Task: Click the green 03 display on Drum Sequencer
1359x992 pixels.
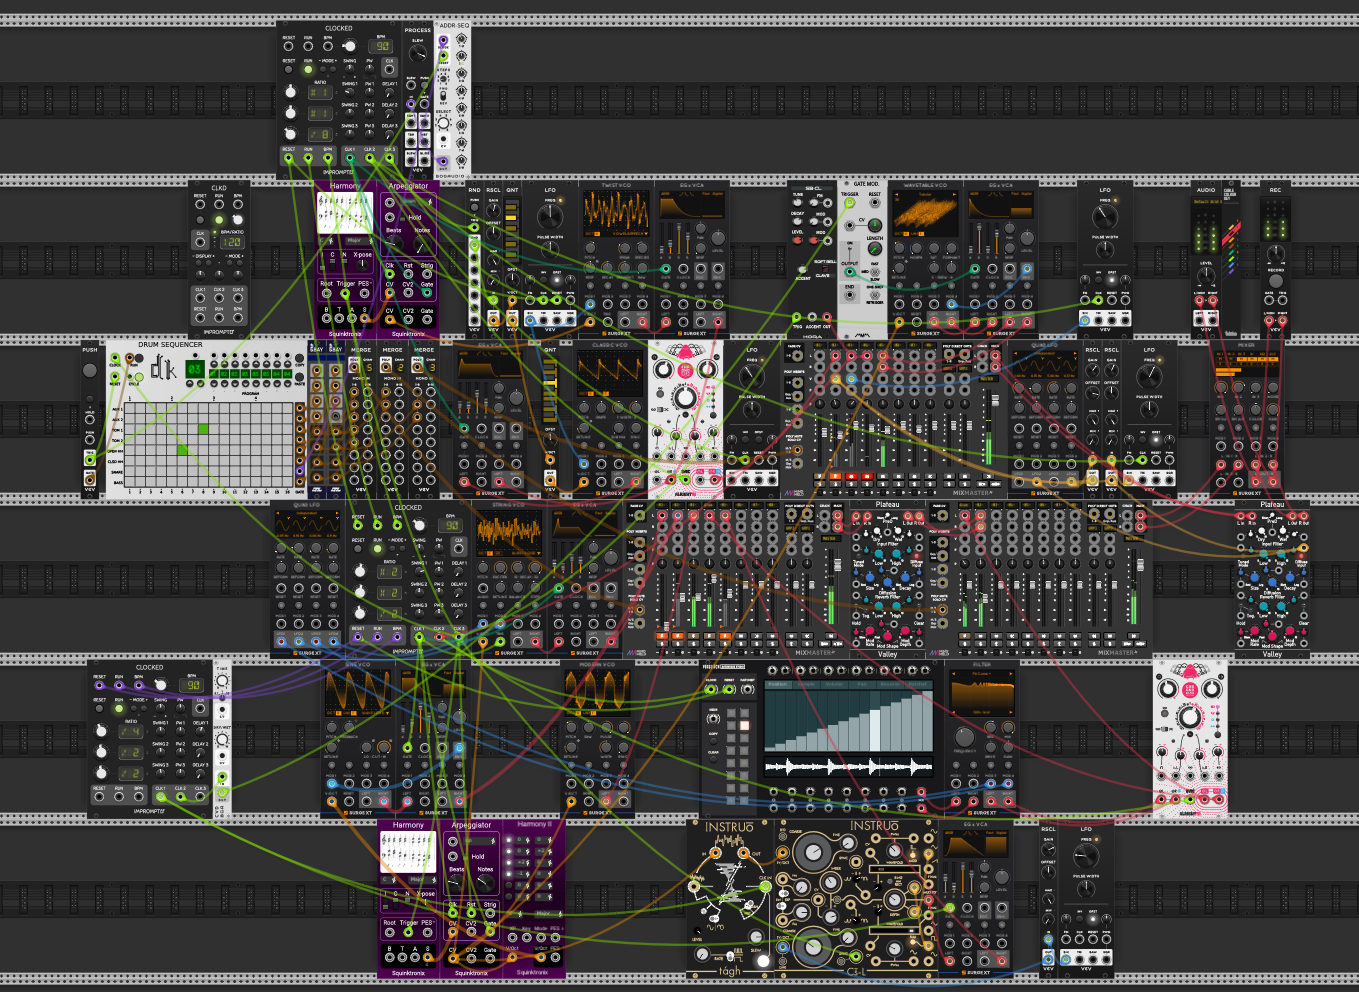Action: [x=194, y=369]
